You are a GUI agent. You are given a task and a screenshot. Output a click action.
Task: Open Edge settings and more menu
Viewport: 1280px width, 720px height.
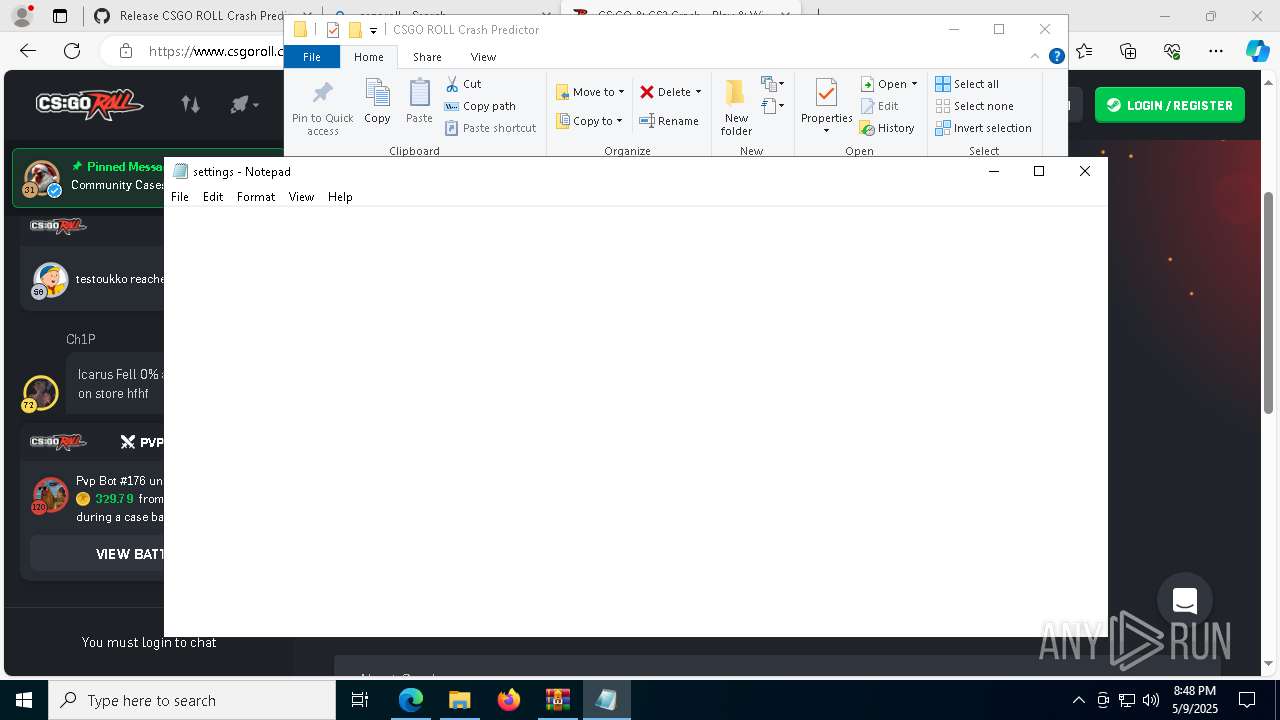[x=1215, y=51]
